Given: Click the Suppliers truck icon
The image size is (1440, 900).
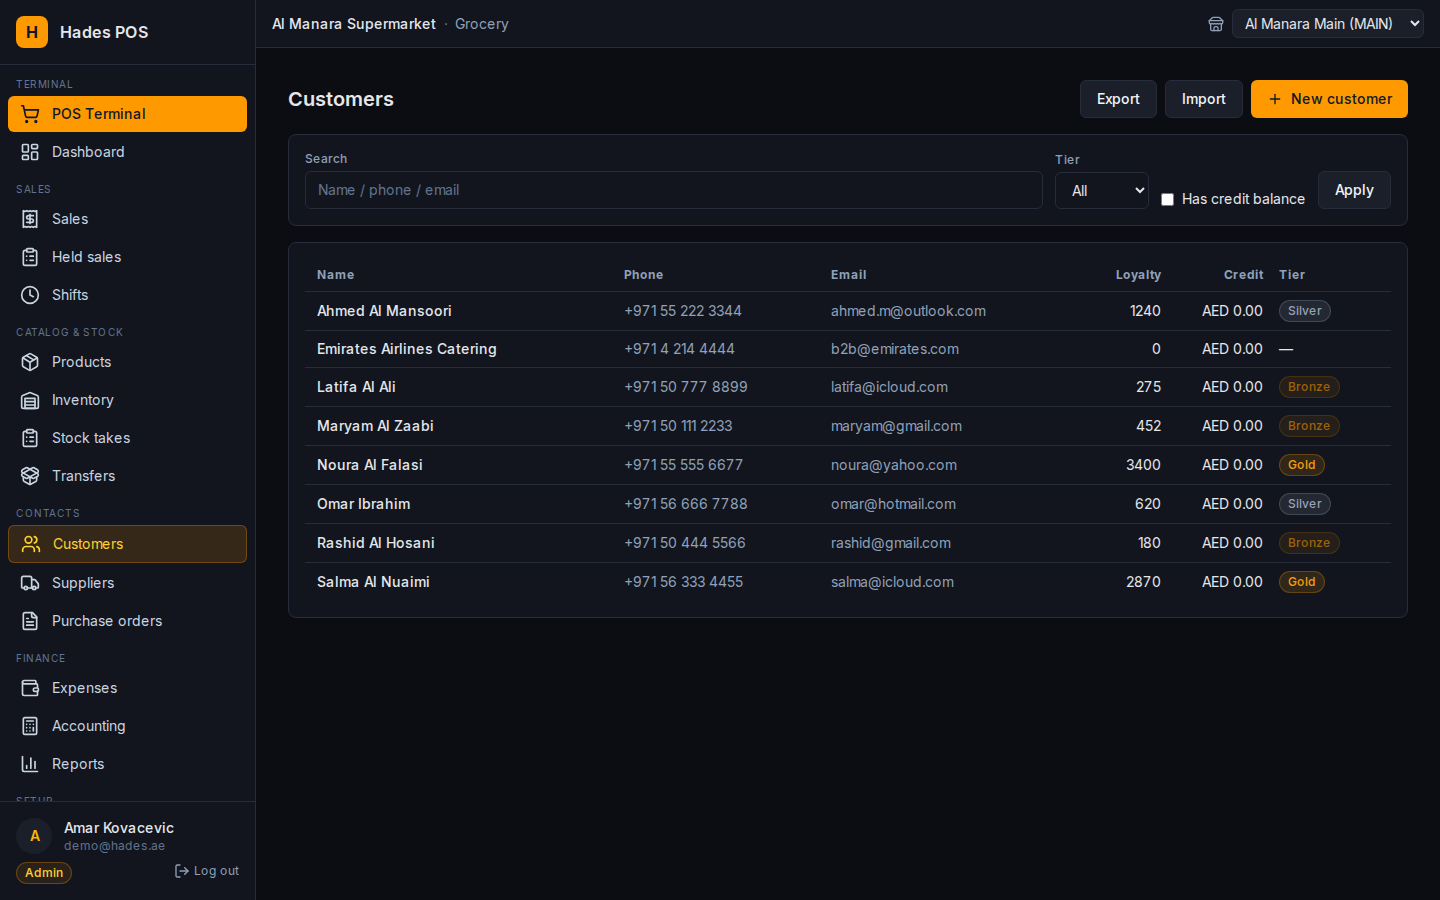Looking at the screenshot, I should pos(30,583).
